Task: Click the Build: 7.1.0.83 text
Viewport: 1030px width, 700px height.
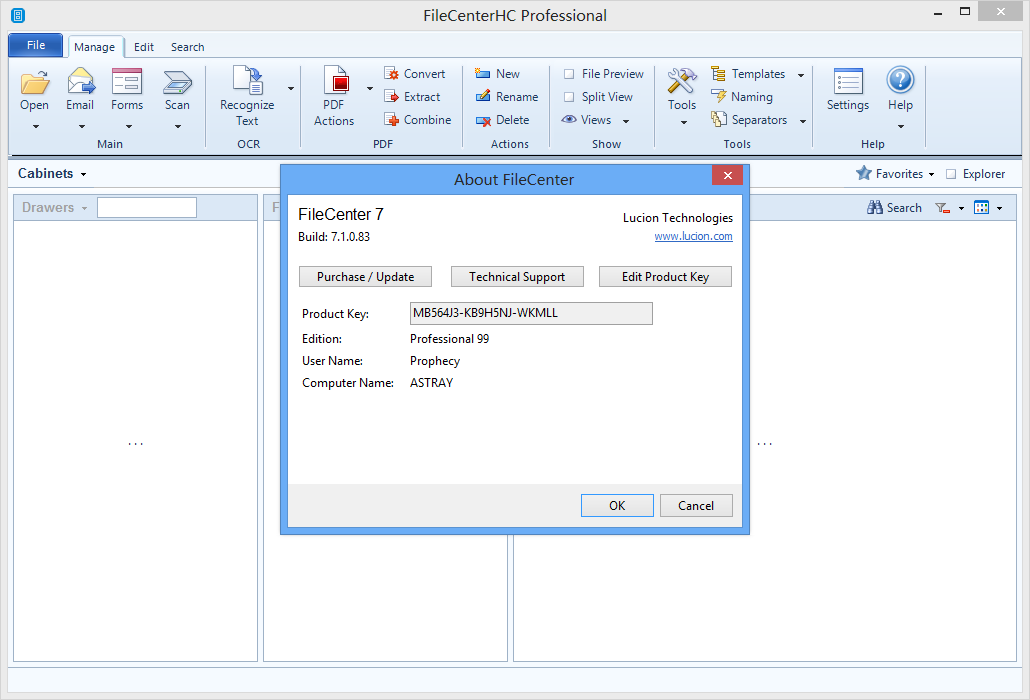Action: (334, 236)
